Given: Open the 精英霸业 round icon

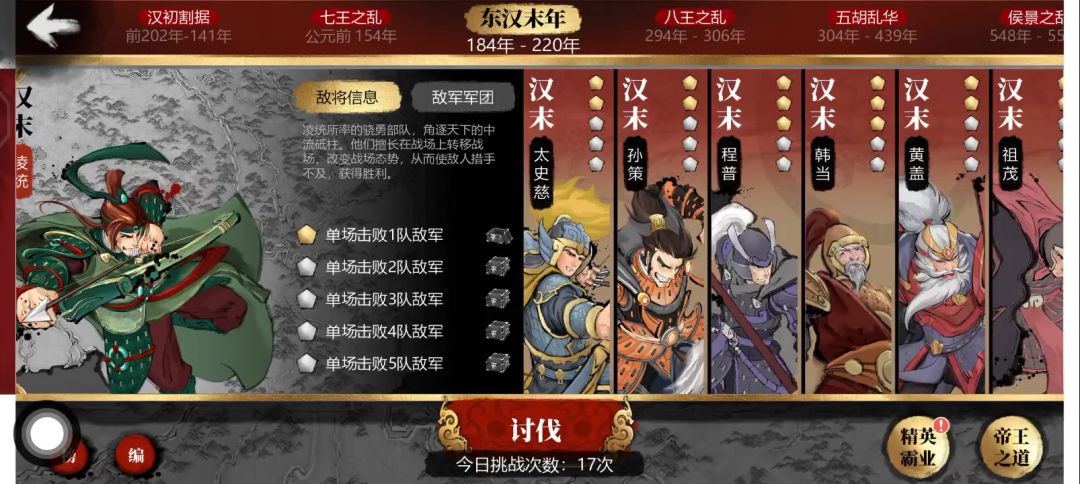Looking at the screenshot, I should (x=919, y=448).
